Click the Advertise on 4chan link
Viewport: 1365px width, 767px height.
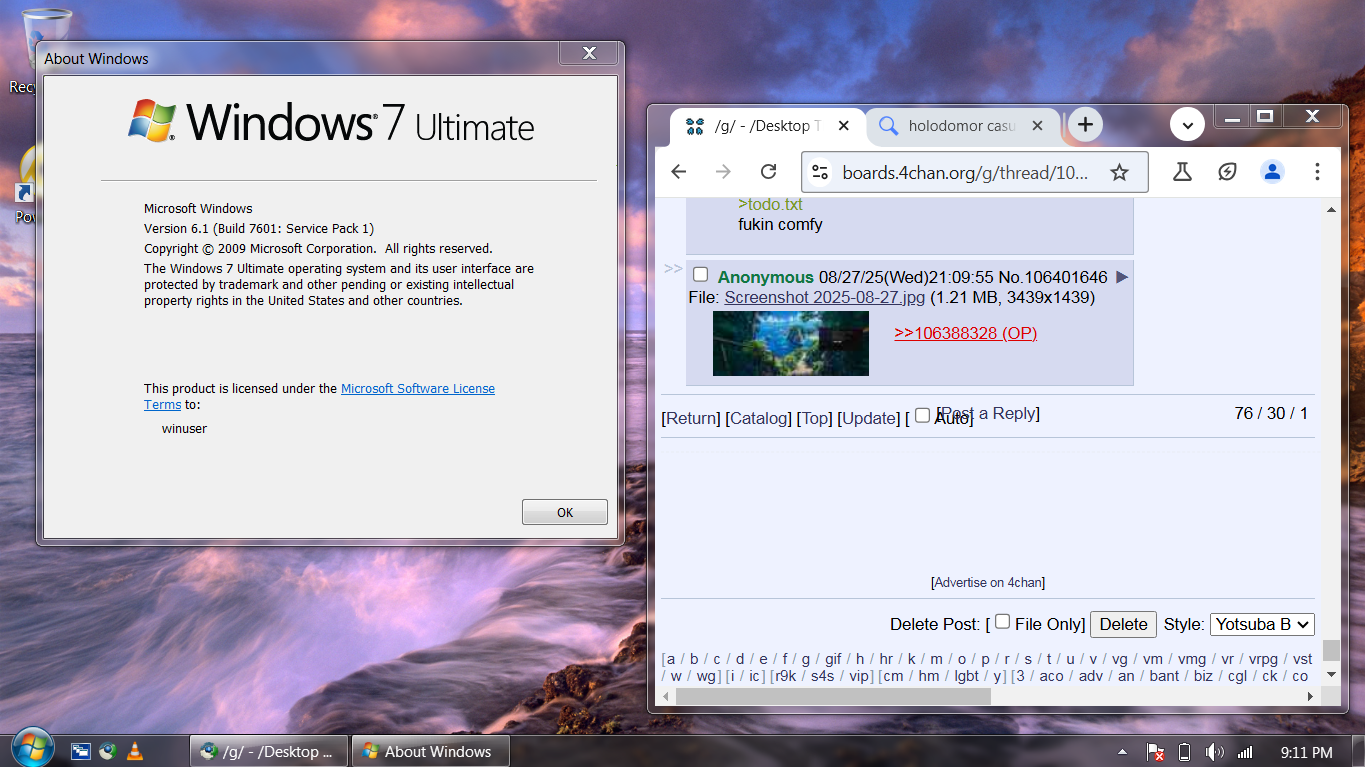point(988,582)
